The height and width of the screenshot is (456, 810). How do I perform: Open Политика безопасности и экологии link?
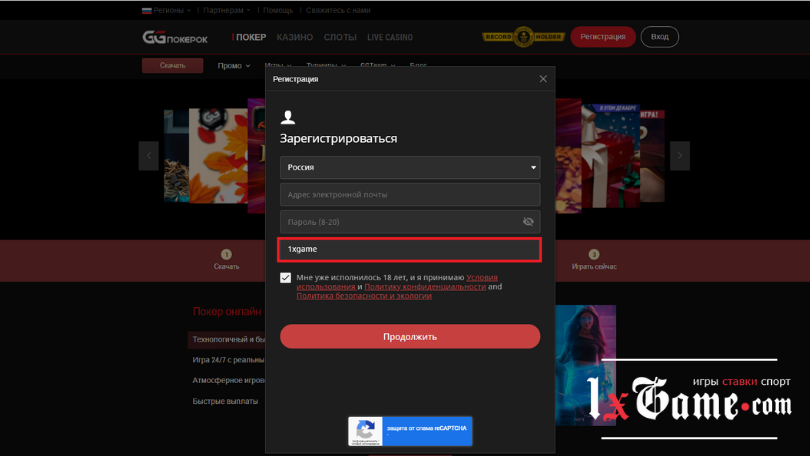point(364,296)
